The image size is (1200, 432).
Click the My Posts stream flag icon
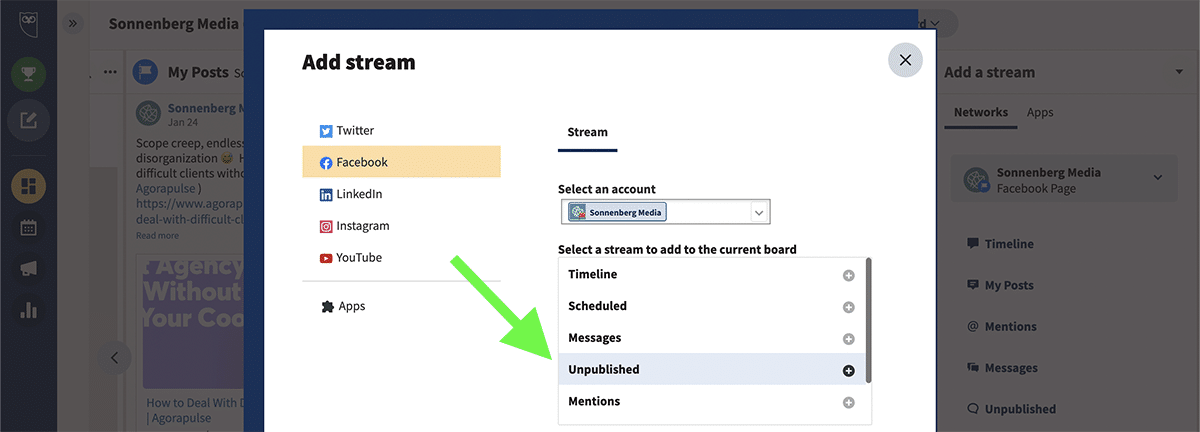click(145, 72)
